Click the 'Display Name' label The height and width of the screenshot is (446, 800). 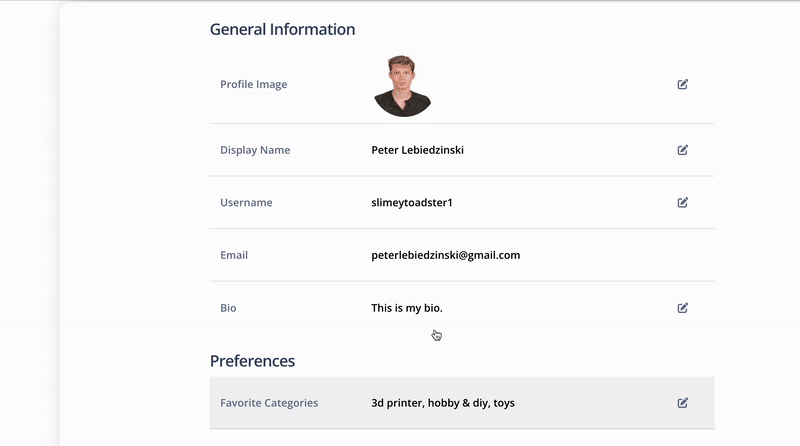pyautogui.click(x=255, y=150)
